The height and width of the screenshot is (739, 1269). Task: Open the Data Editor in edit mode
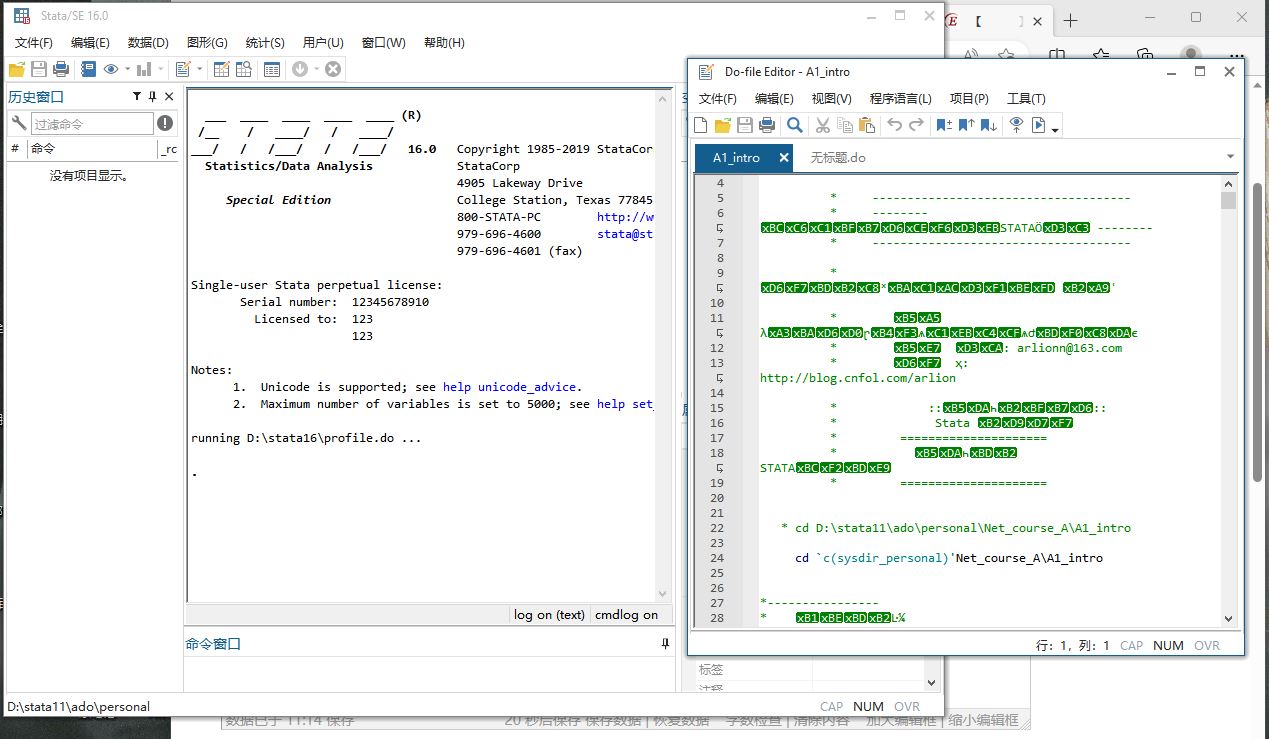pos(220,69)
